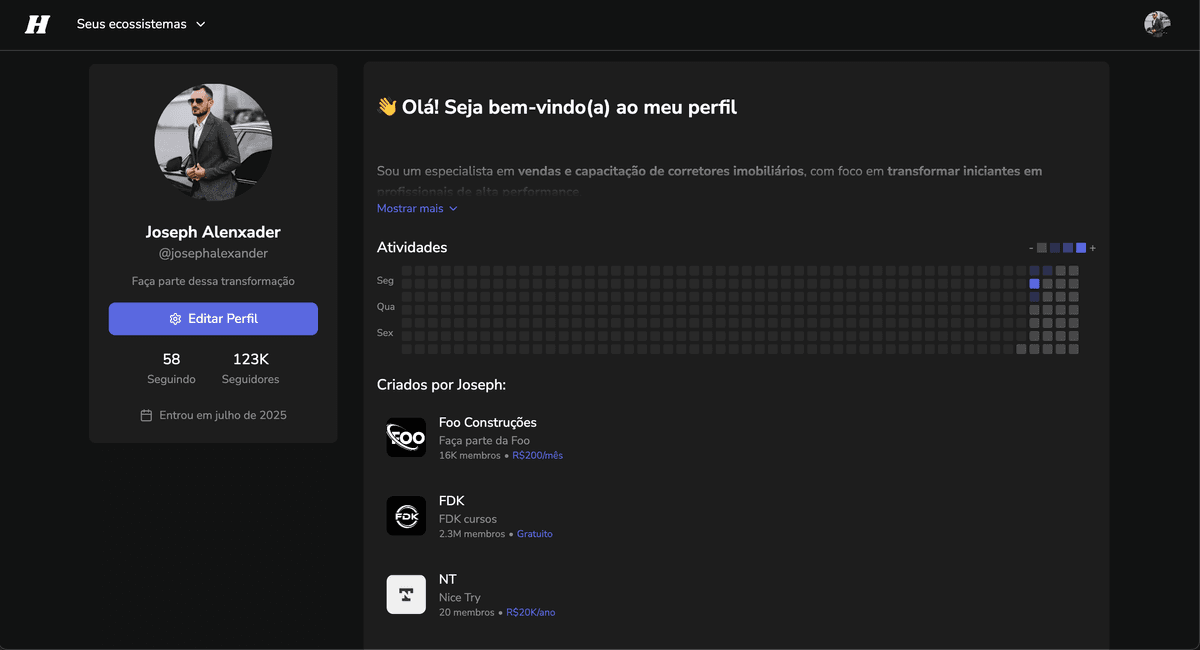The height and width of the screenshot is (650, 1200).
Task: Increase activity heatmap intensity via the plus control
Action: [1092, 247]
